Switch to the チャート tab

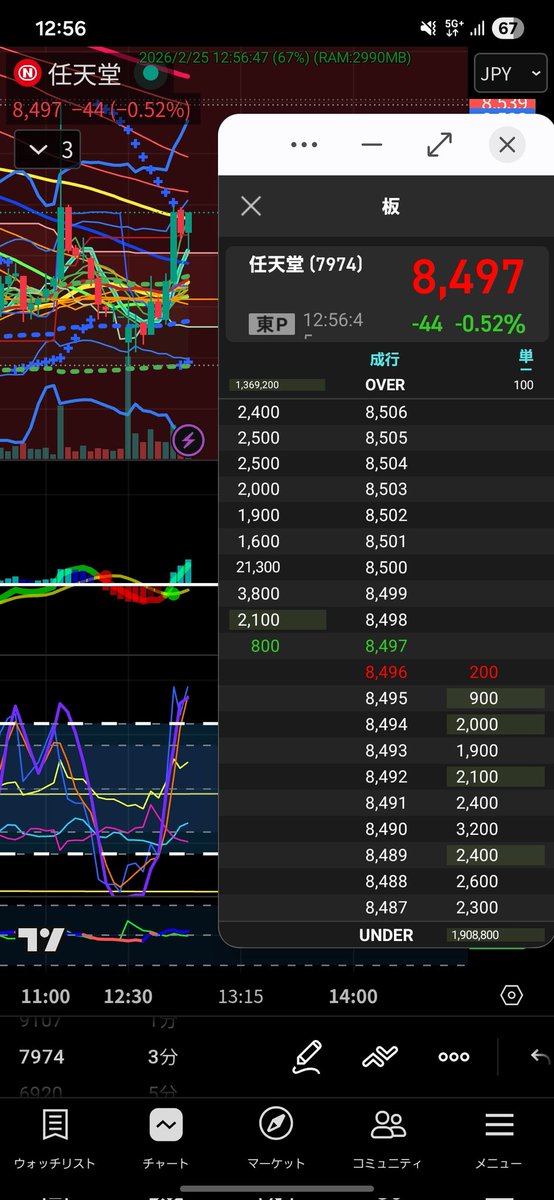[x=166, y=1140]
